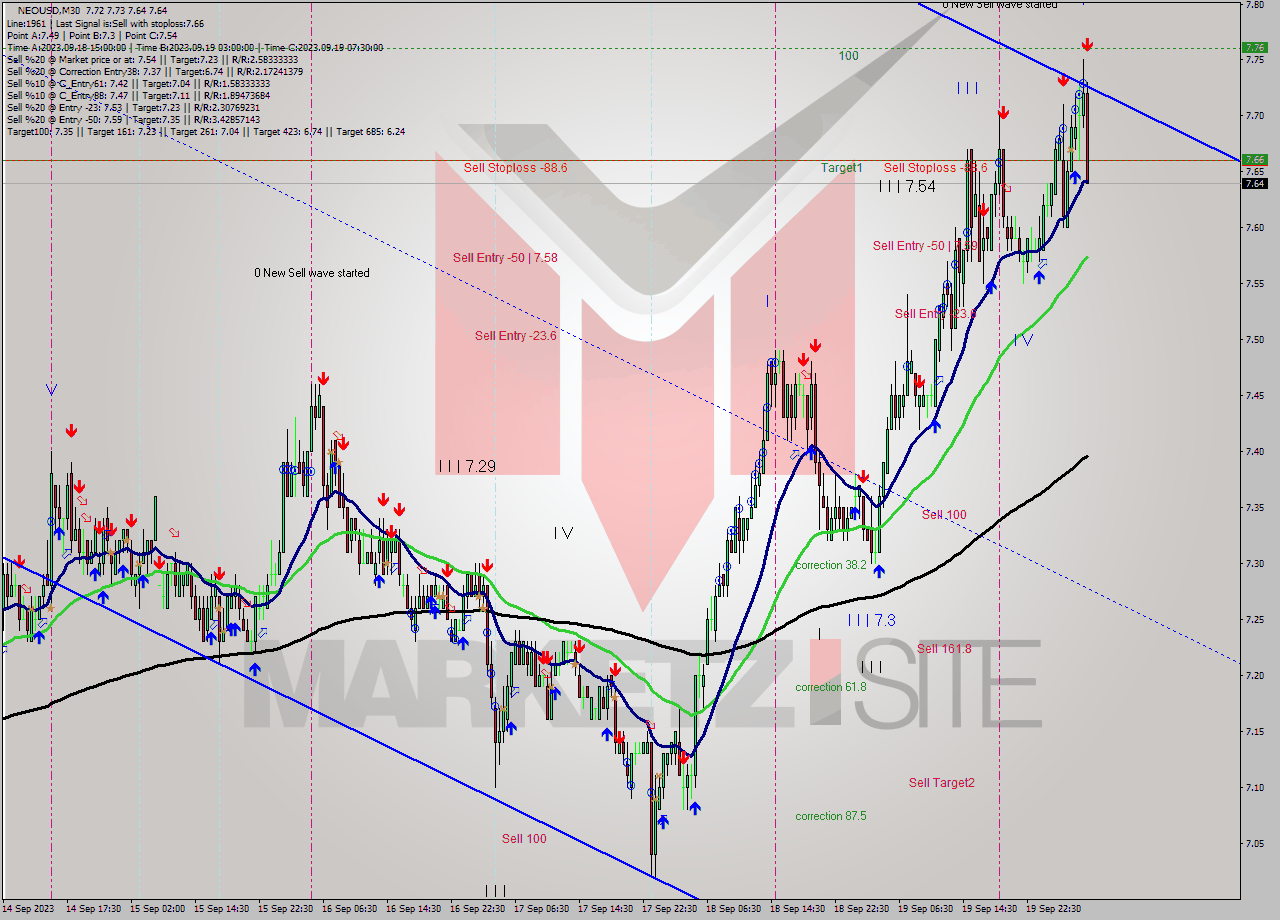Click the '19 Sep 06:30' time label

(926, 909)
